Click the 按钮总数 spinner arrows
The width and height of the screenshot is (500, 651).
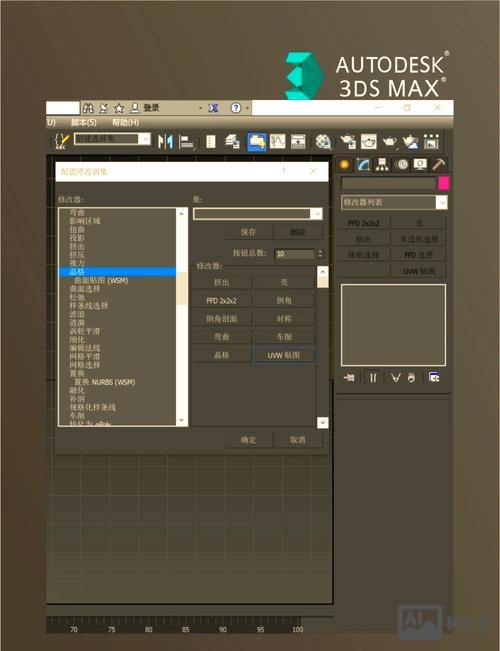pos(320,254)
